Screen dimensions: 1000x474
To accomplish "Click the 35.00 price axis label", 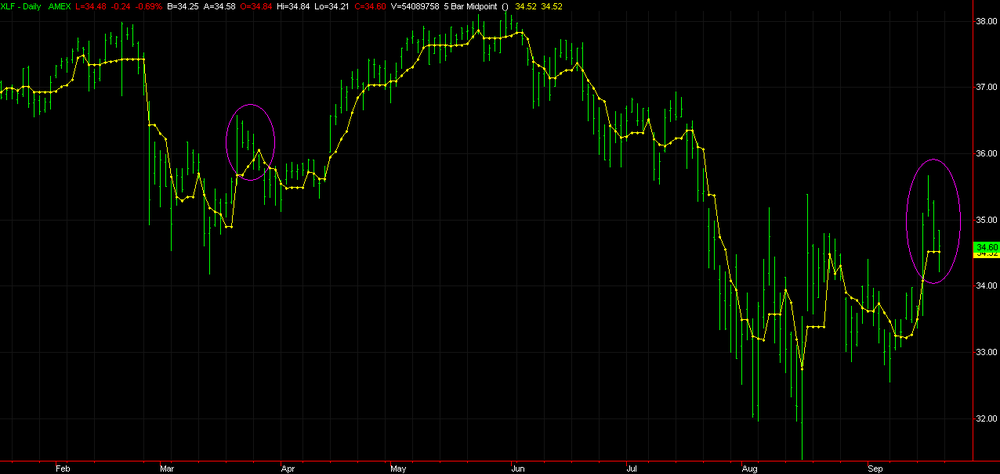I will [987, 219].
